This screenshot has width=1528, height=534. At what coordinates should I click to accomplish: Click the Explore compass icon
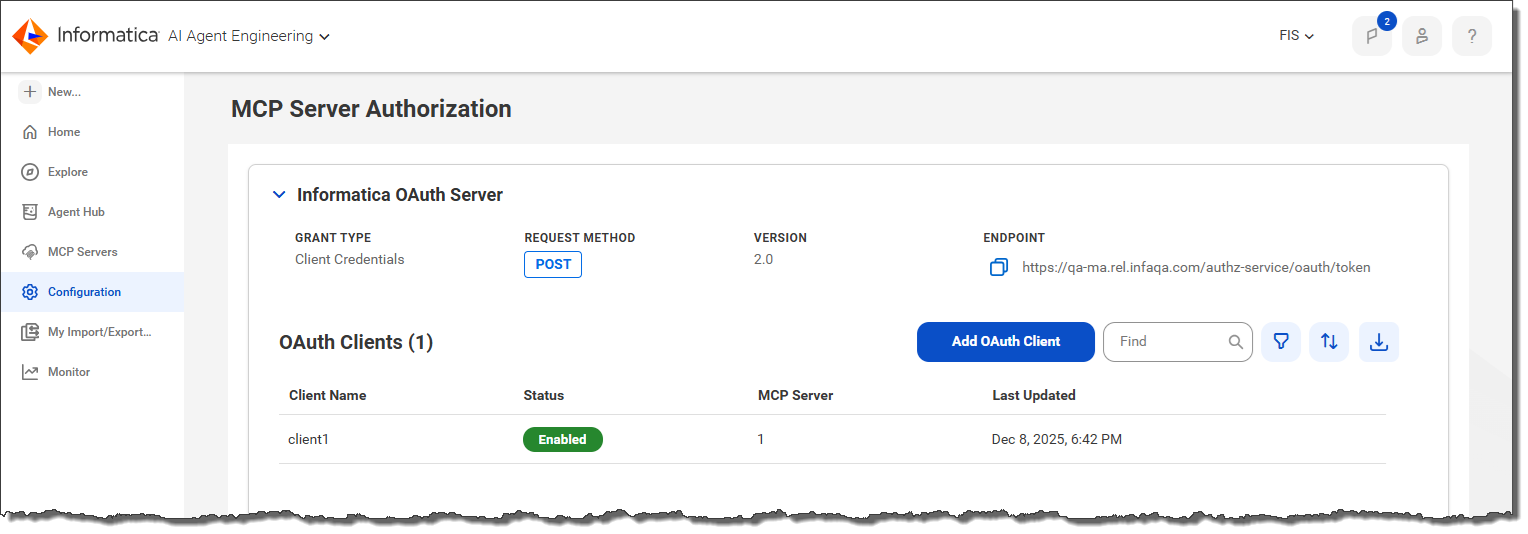point(30,172)
